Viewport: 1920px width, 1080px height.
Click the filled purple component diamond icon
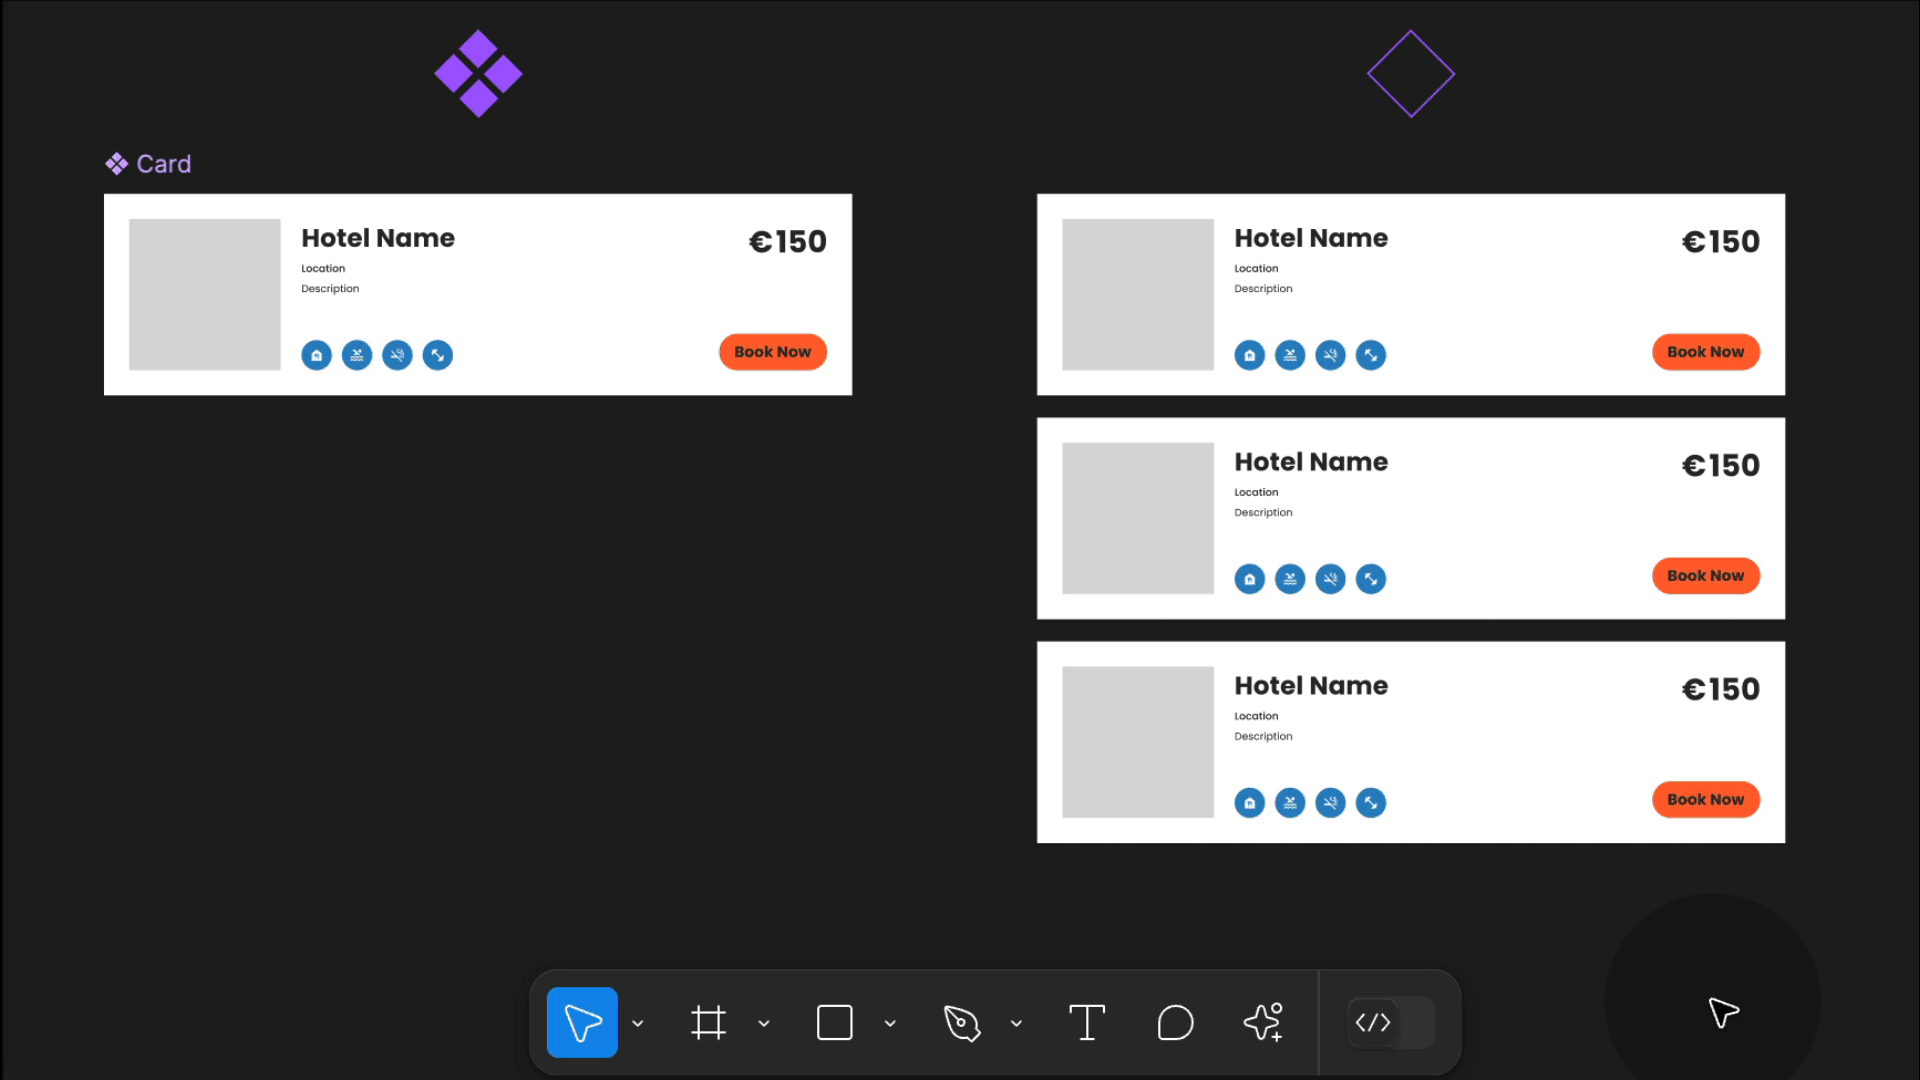point(478,74)
